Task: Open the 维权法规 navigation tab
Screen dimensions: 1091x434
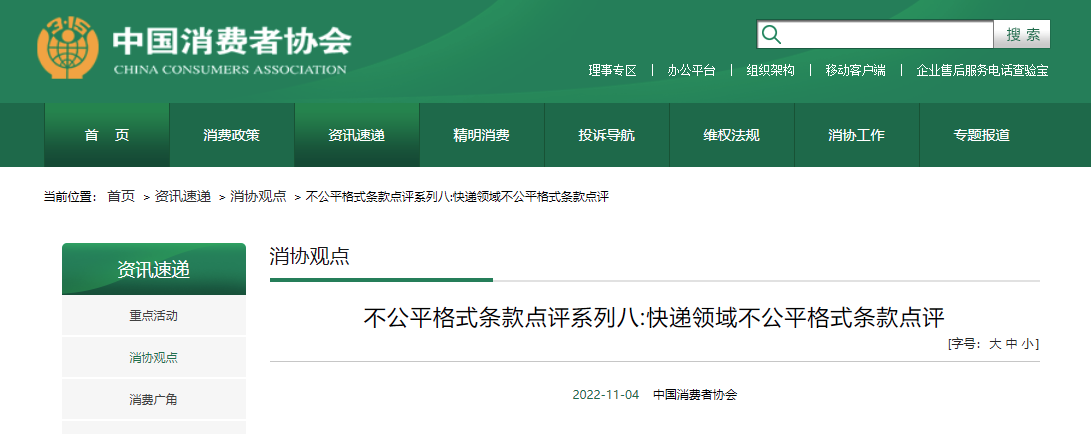Action: [731, 135]
